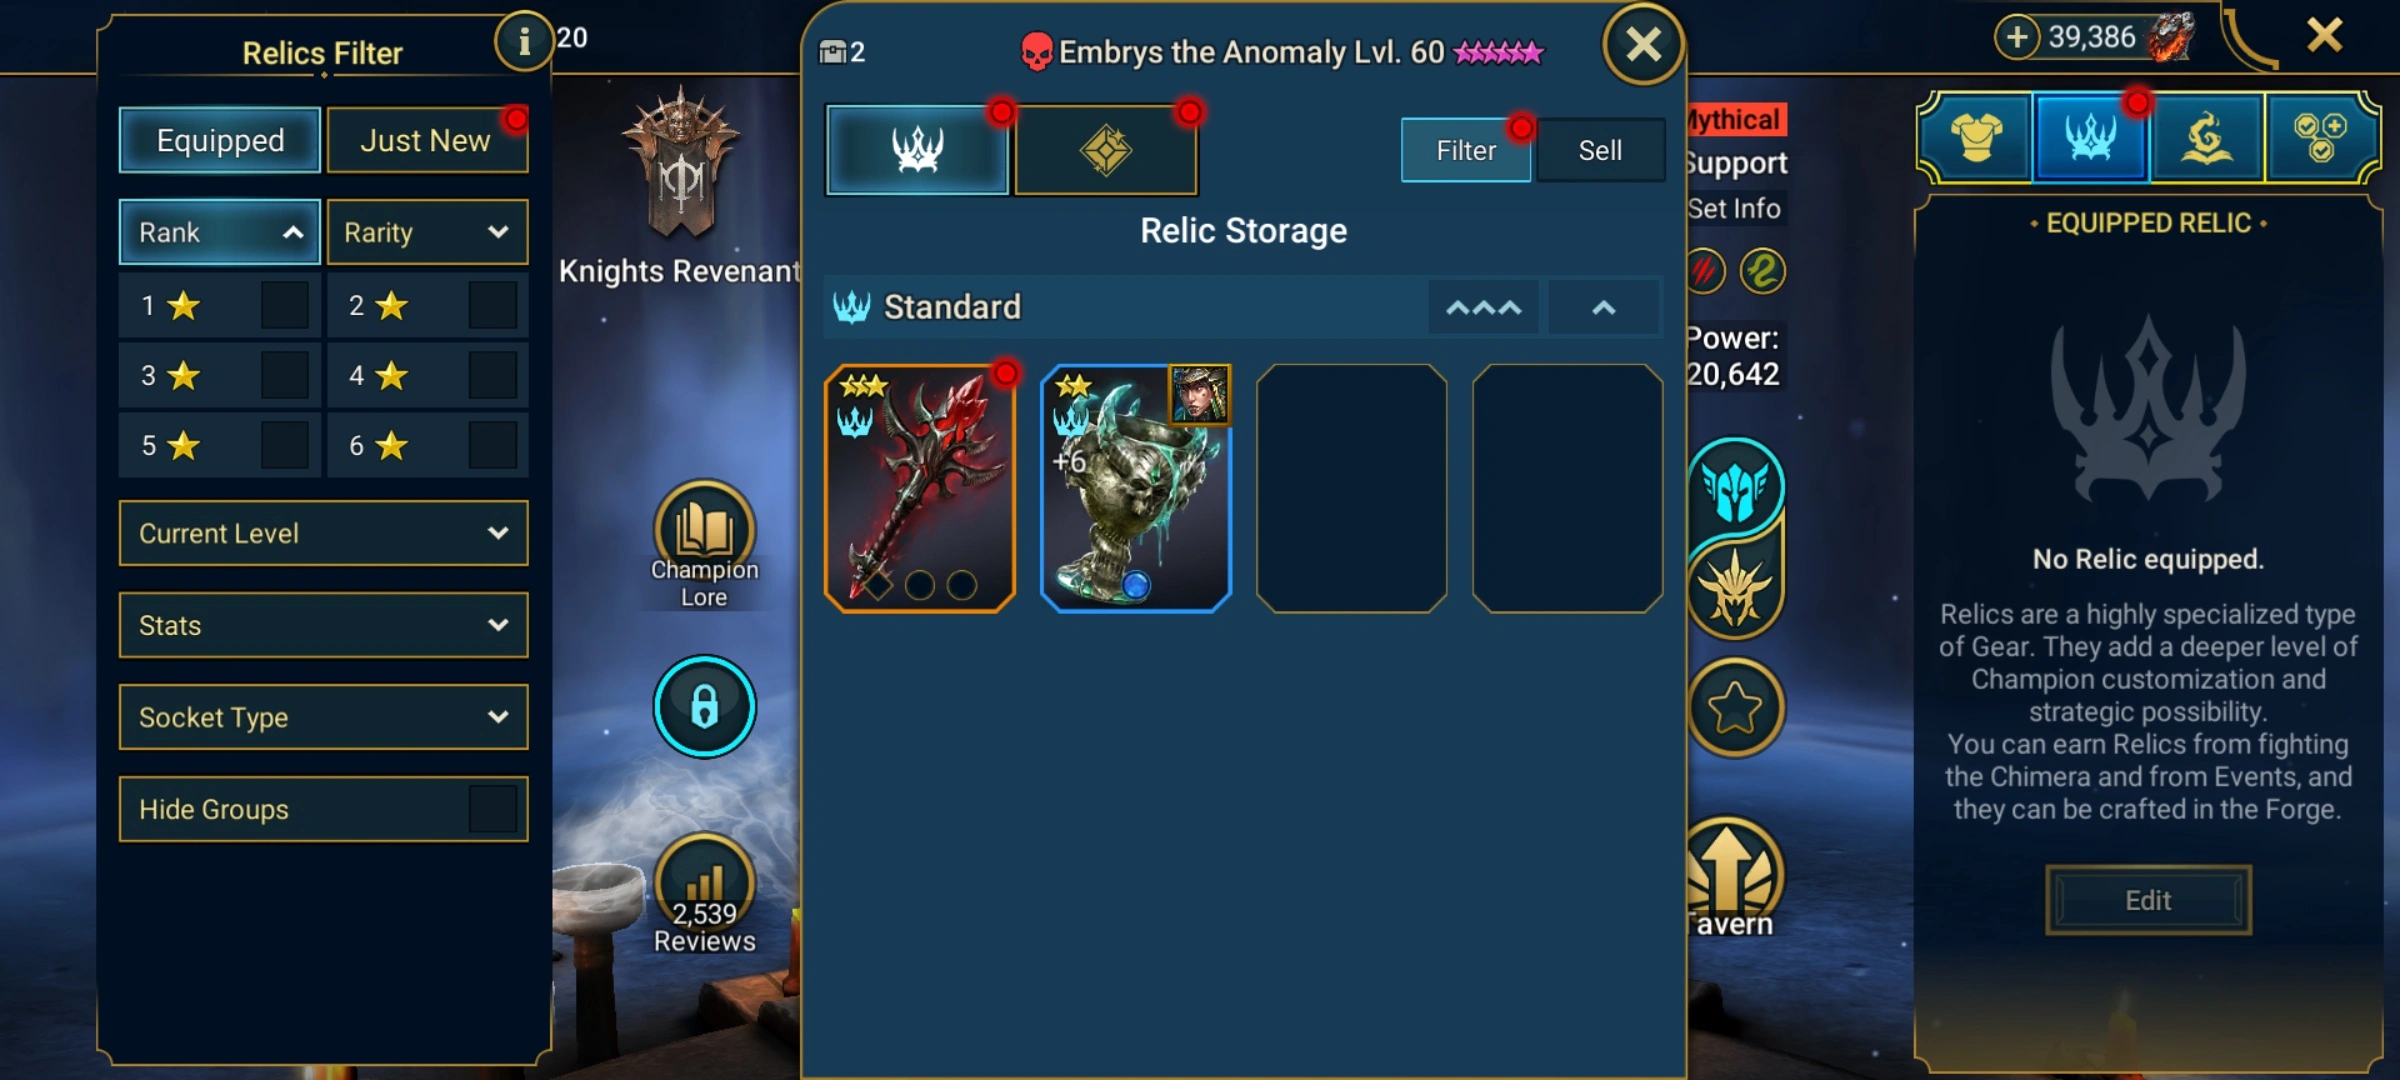Collapse the Standard relic group chevron

point(1603,307)
